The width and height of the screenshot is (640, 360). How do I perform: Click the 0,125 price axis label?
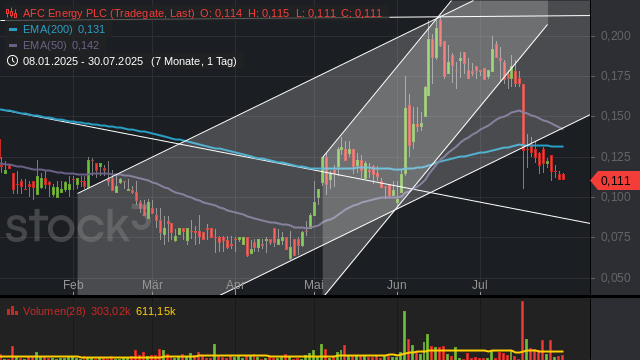(x=616, y=157)
